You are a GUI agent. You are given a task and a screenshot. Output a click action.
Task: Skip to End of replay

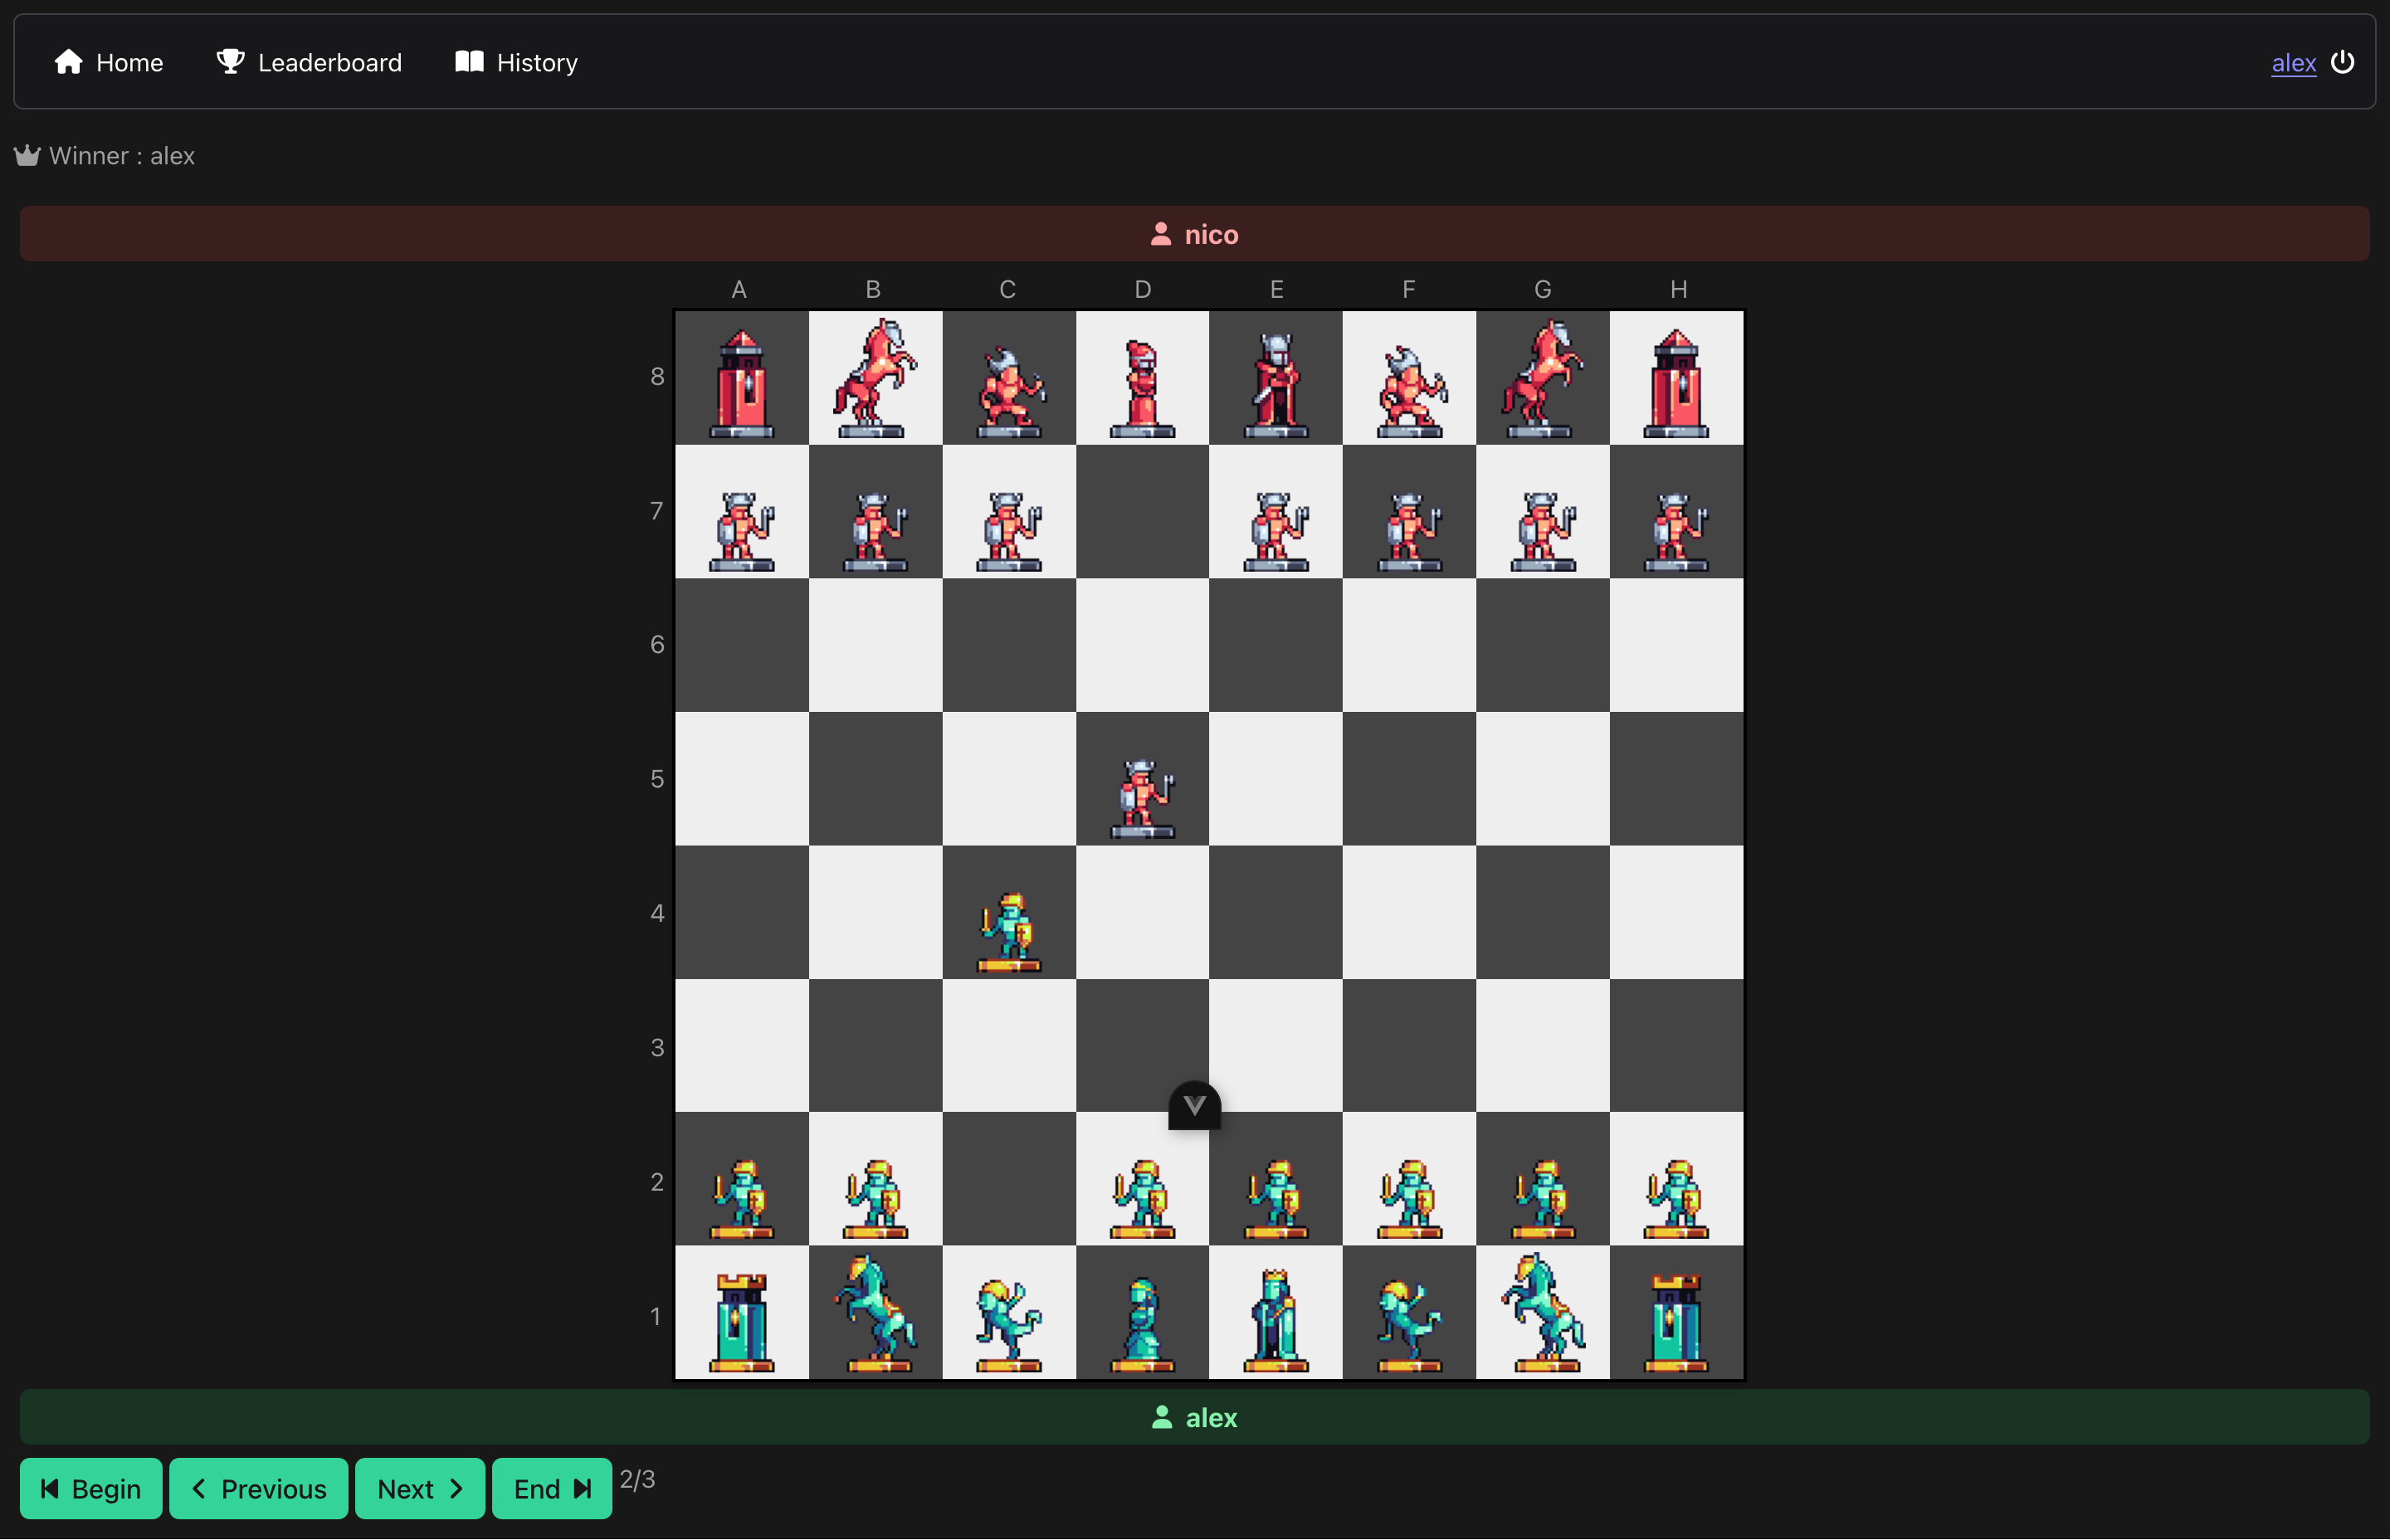pos(552,1488)
